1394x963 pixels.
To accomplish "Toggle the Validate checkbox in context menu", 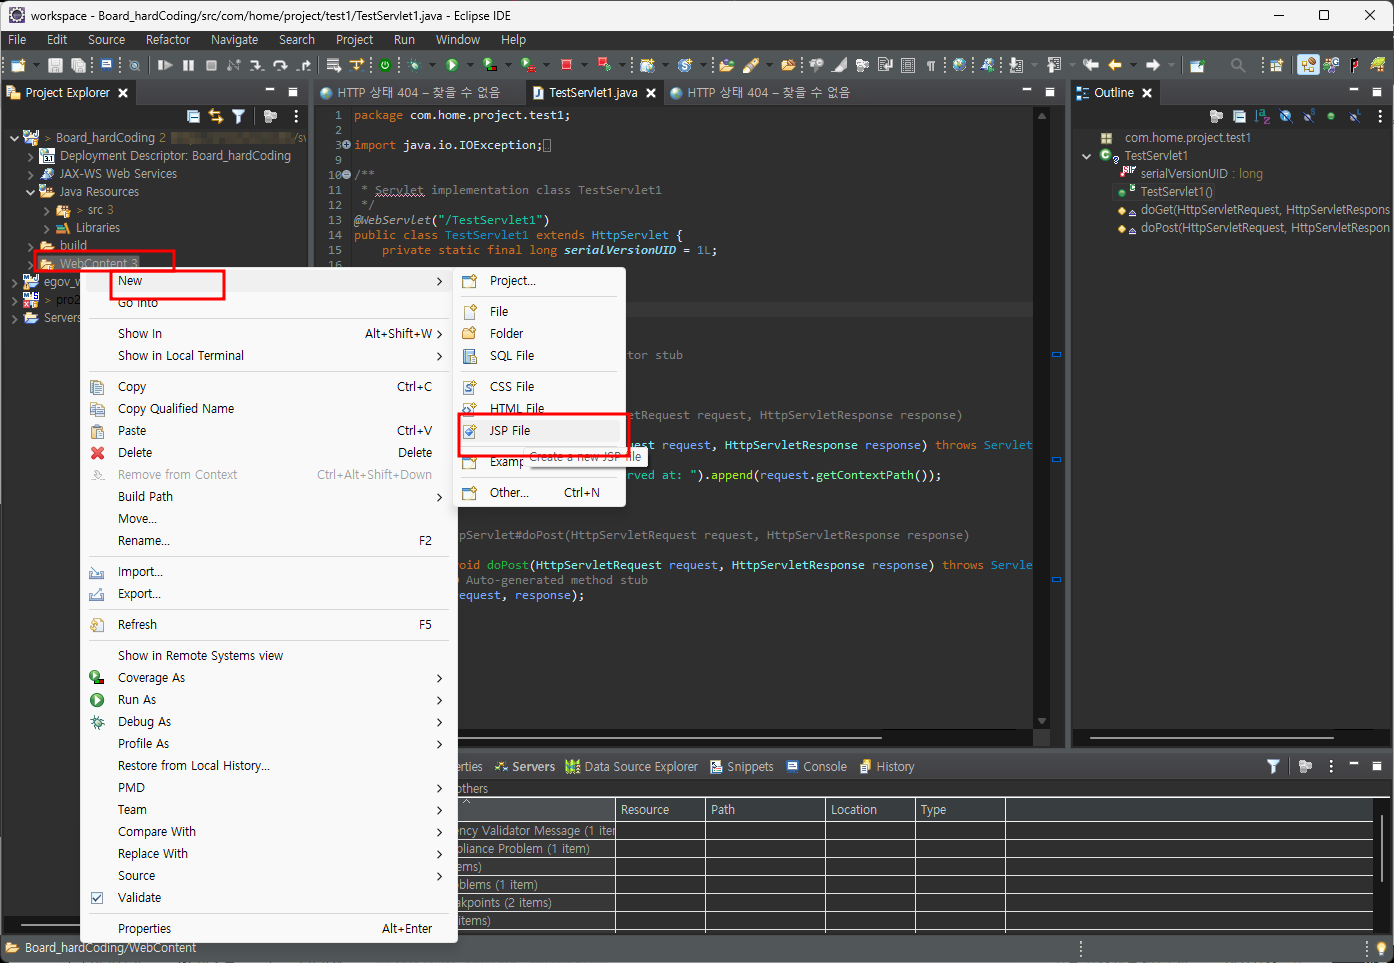I will [x=97, y=898].
